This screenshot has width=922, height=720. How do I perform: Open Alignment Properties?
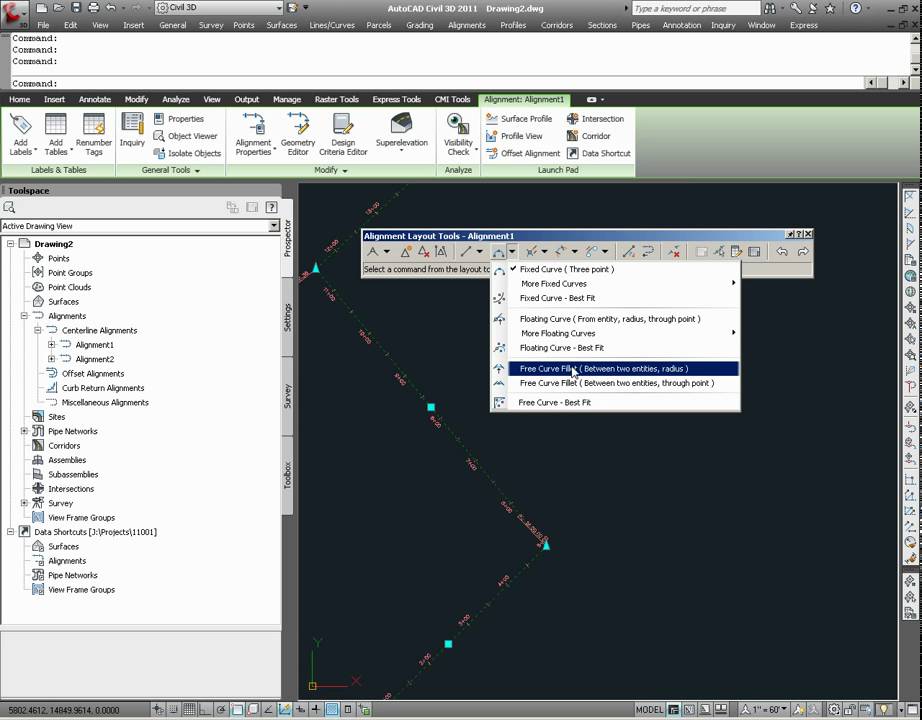[253, 134]
